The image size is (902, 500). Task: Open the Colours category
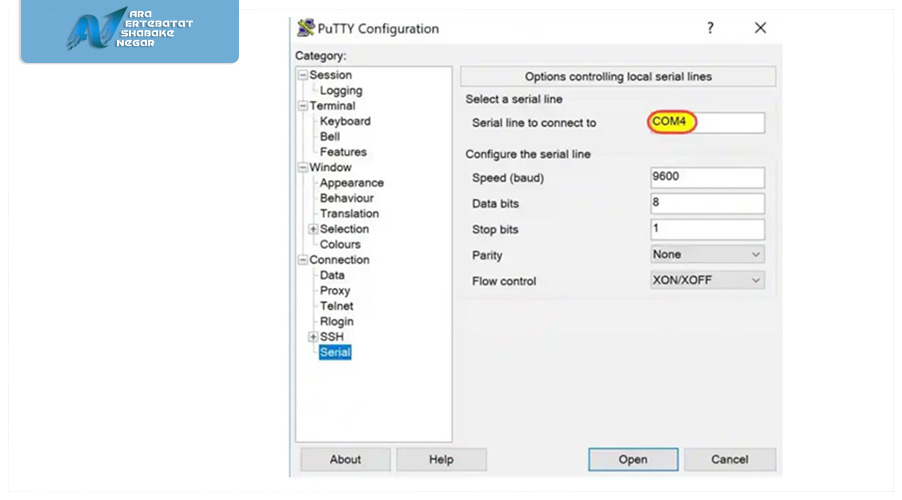[x=340, y=245]
